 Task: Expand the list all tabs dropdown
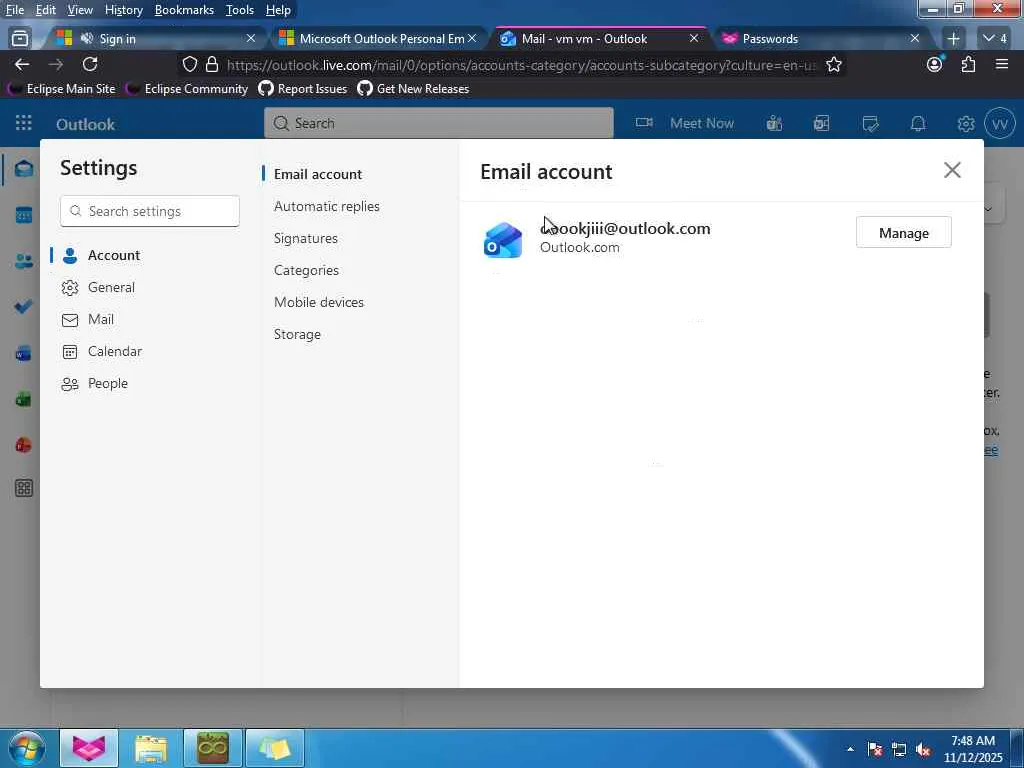995,39
